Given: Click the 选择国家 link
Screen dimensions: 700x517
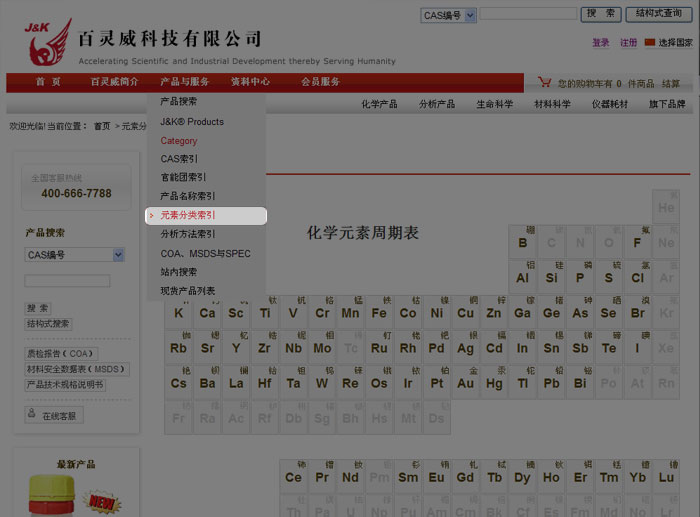Looking at the screenshot, I should [675, 43].
